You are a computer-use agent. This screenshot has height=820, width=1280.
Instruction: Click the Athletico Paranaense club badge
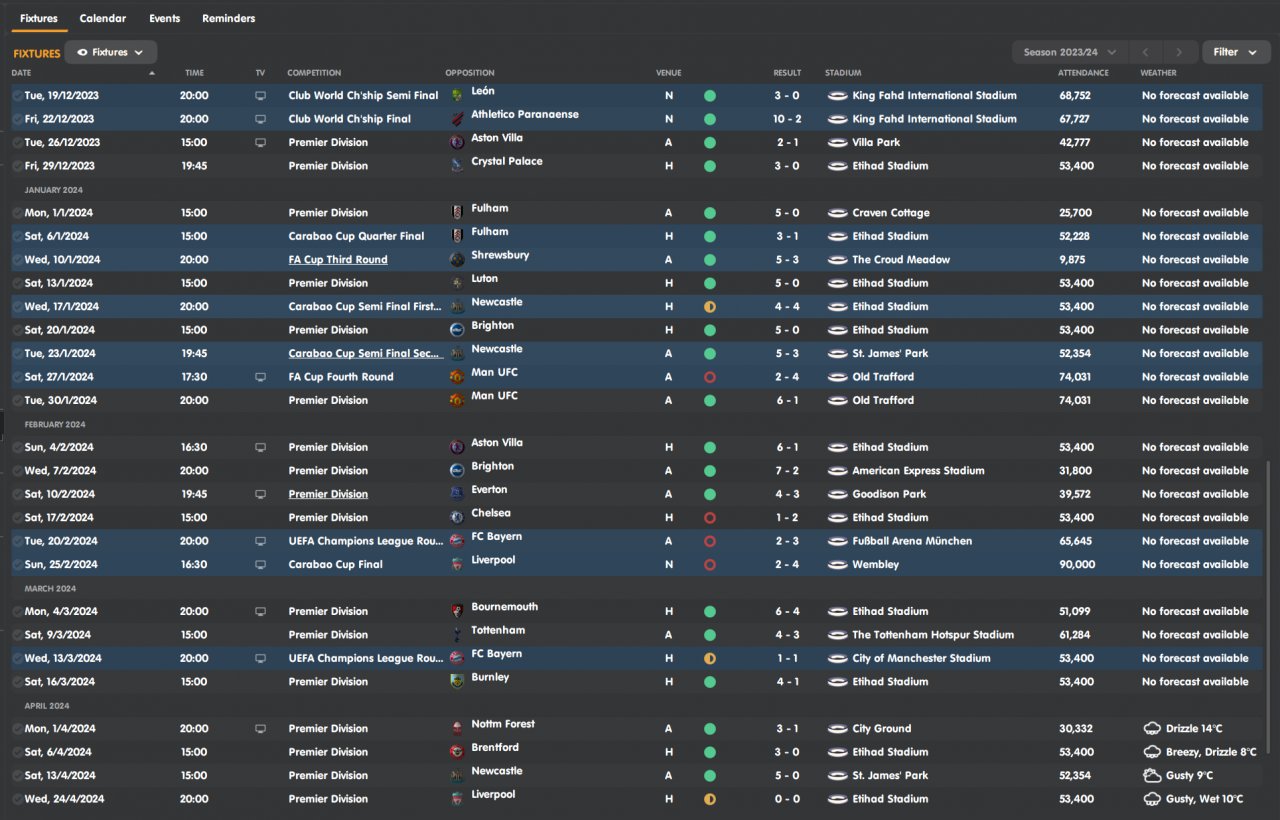click(x=457, y=119)
